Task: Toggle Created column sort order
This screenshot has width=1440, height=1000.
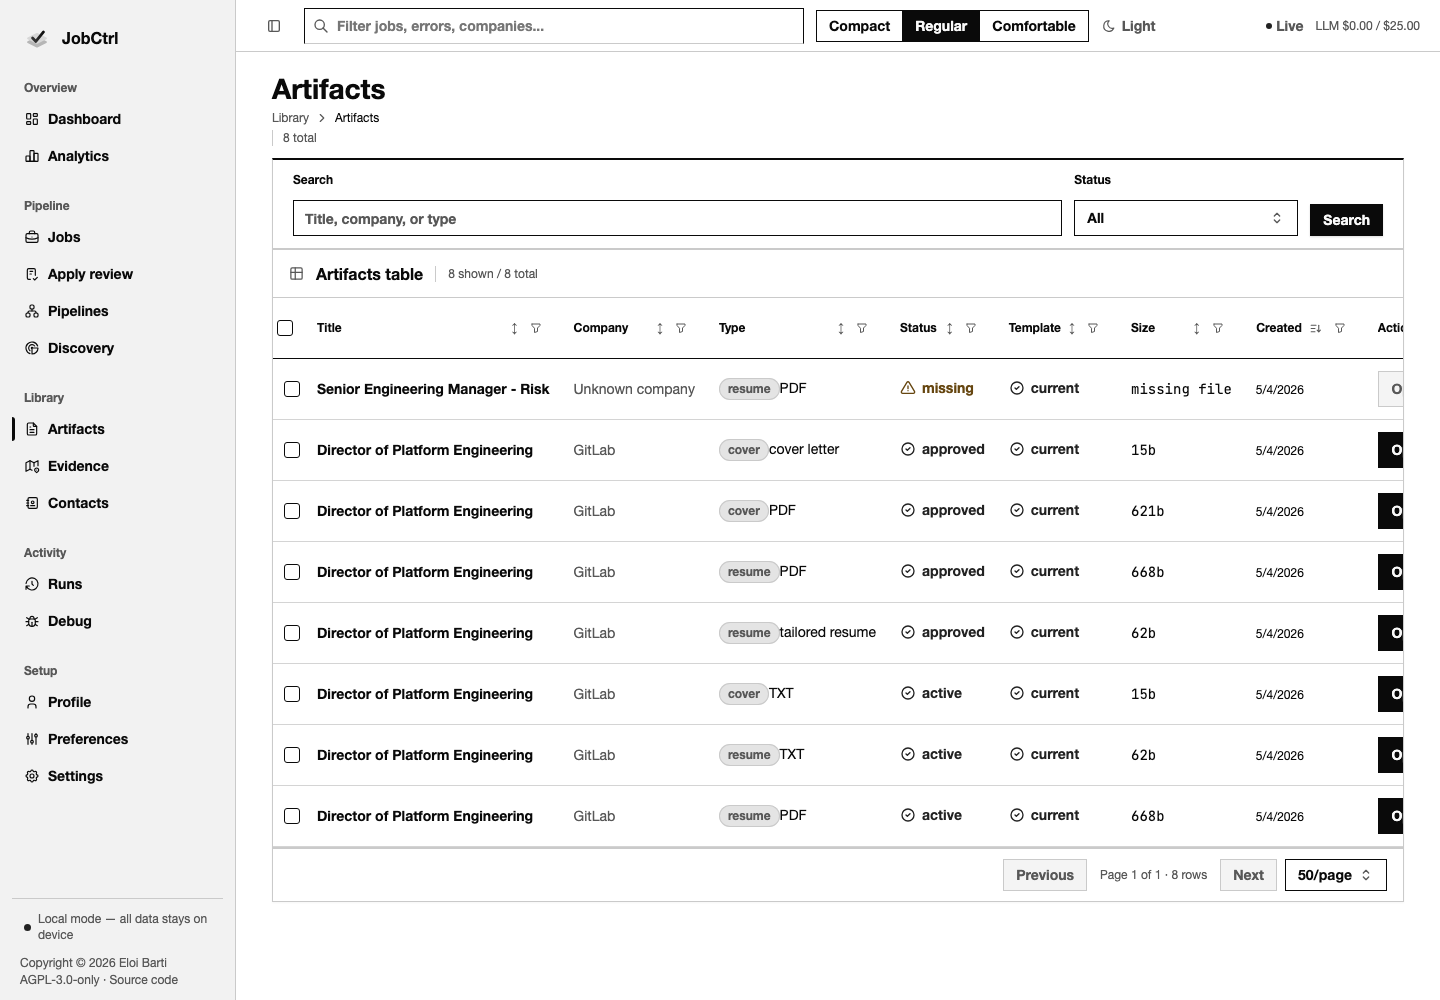Action: (x=1316, y=328)
